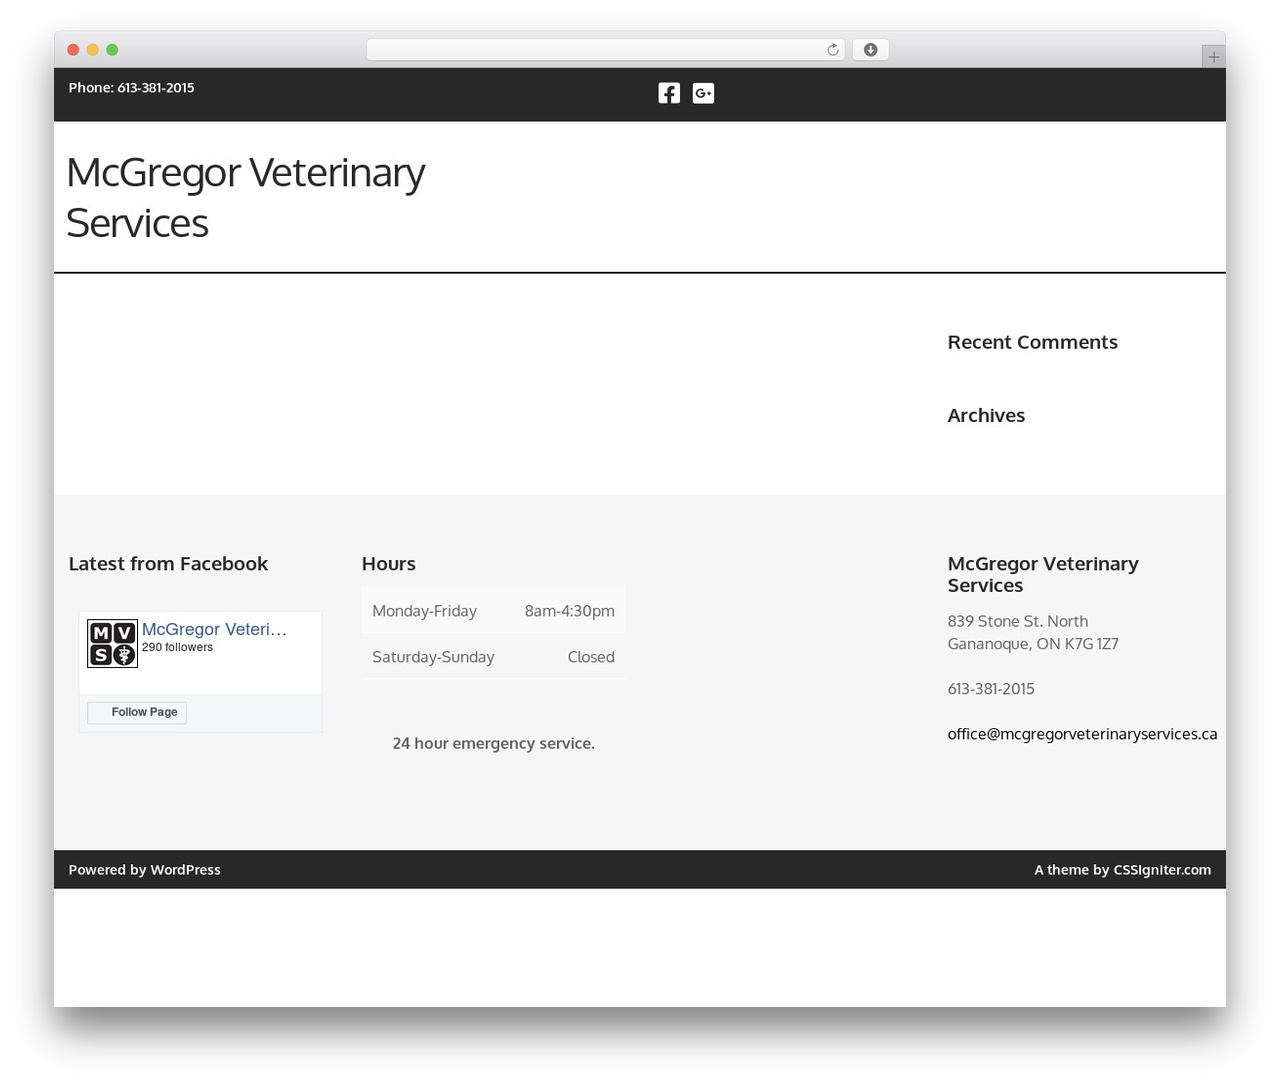
Task: Click the MVS Facebook page logo thumbnail
Action: coord(112,644)
